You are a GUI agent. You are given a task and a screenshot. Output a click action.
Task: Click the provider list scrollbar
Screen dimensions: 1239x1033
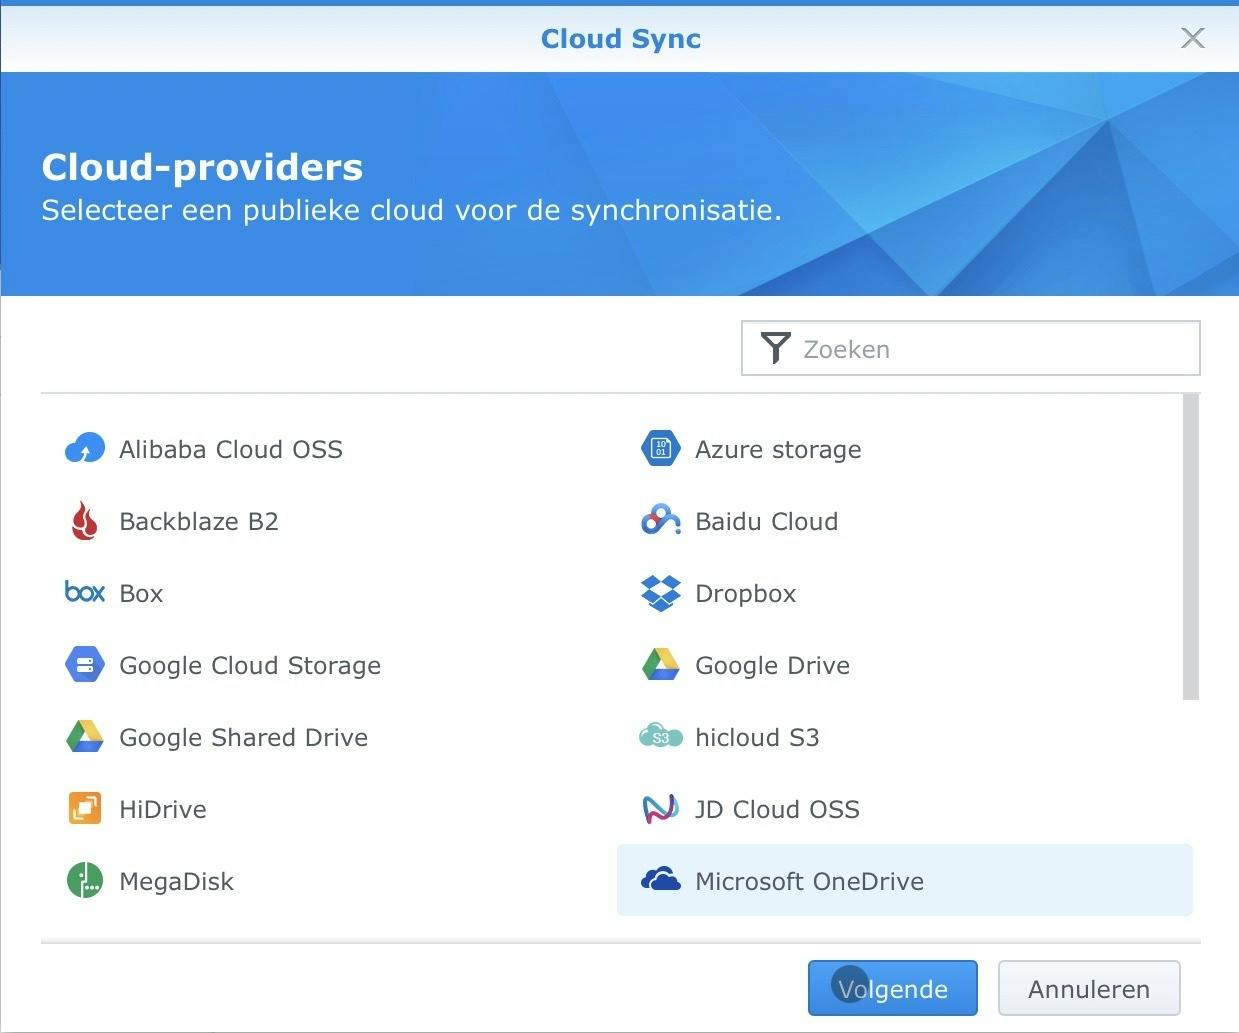[1190, 545]
